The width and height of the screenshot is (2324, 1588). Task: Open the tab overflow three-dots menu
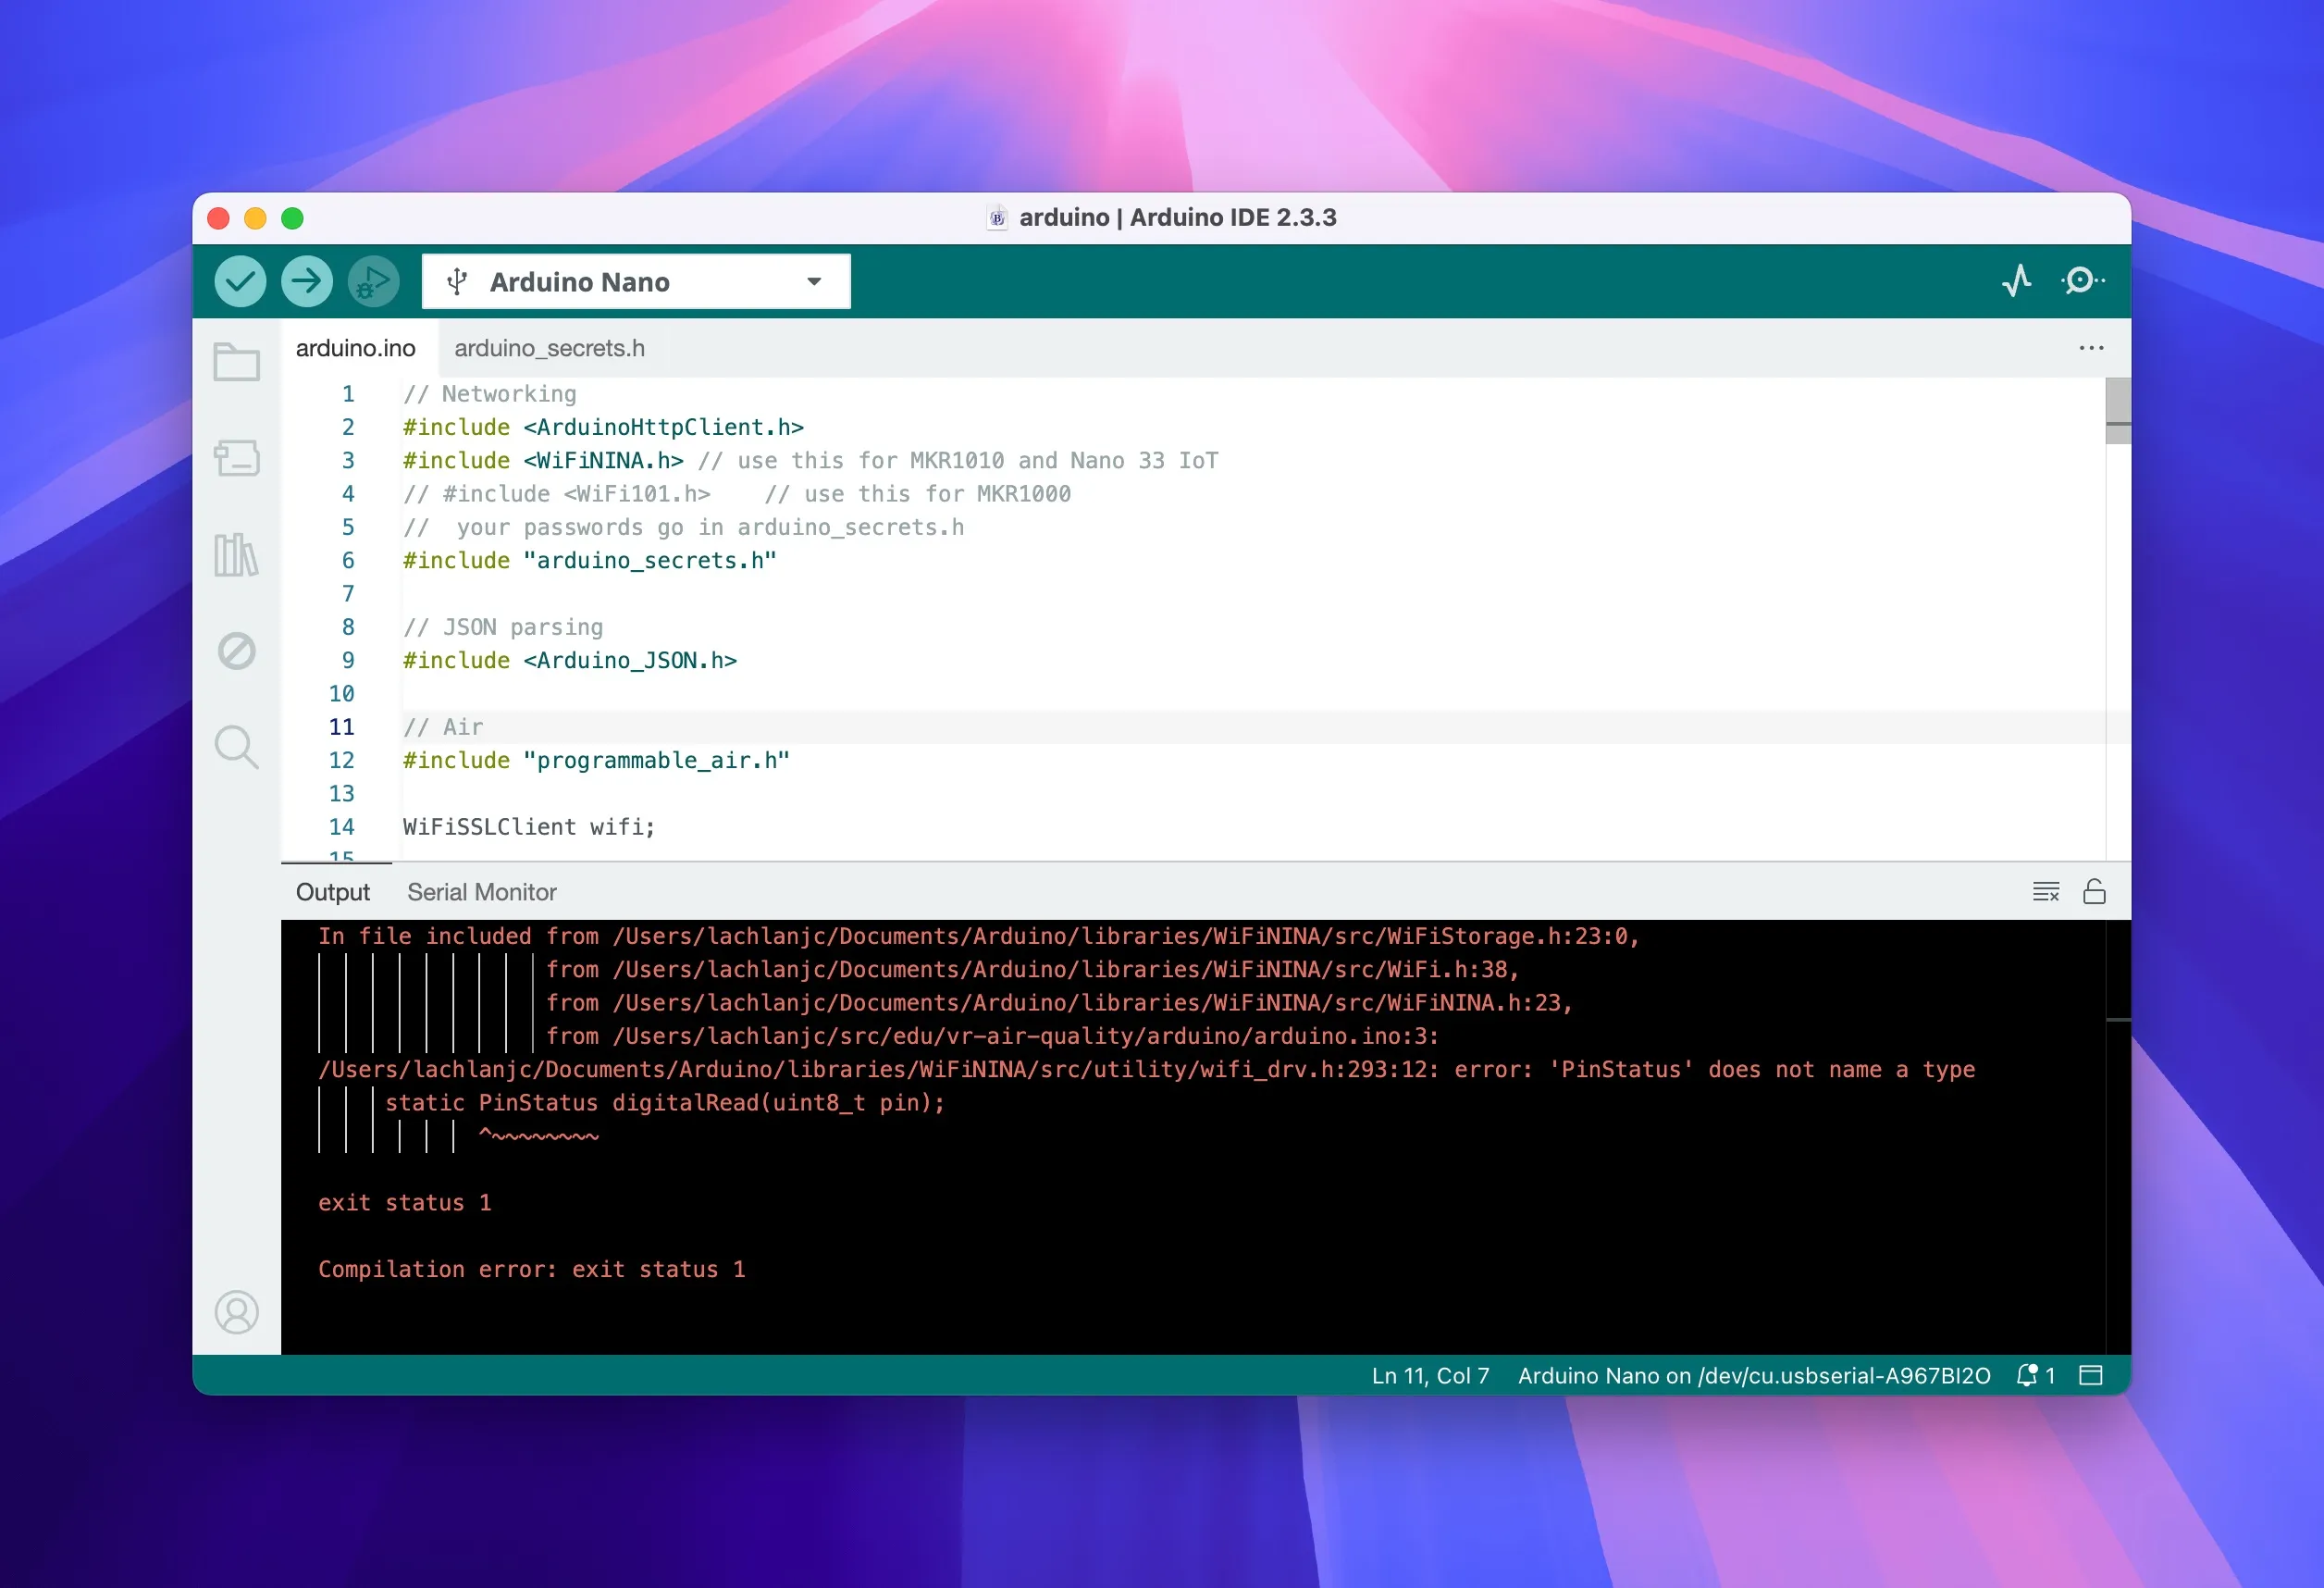[x=2091, y=348]
